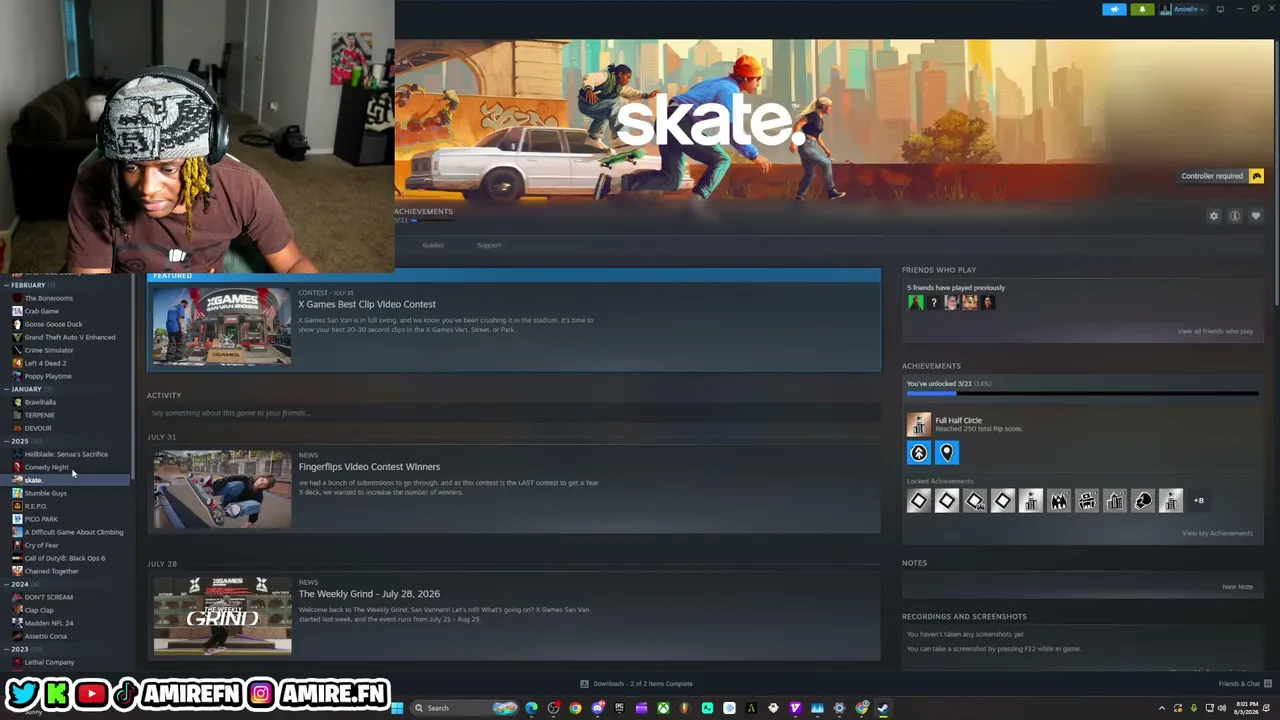This screenshot has width=1280, height=720.
Task: Select Call of Duty: Black Ops 6
Action: tap(64, 558)
